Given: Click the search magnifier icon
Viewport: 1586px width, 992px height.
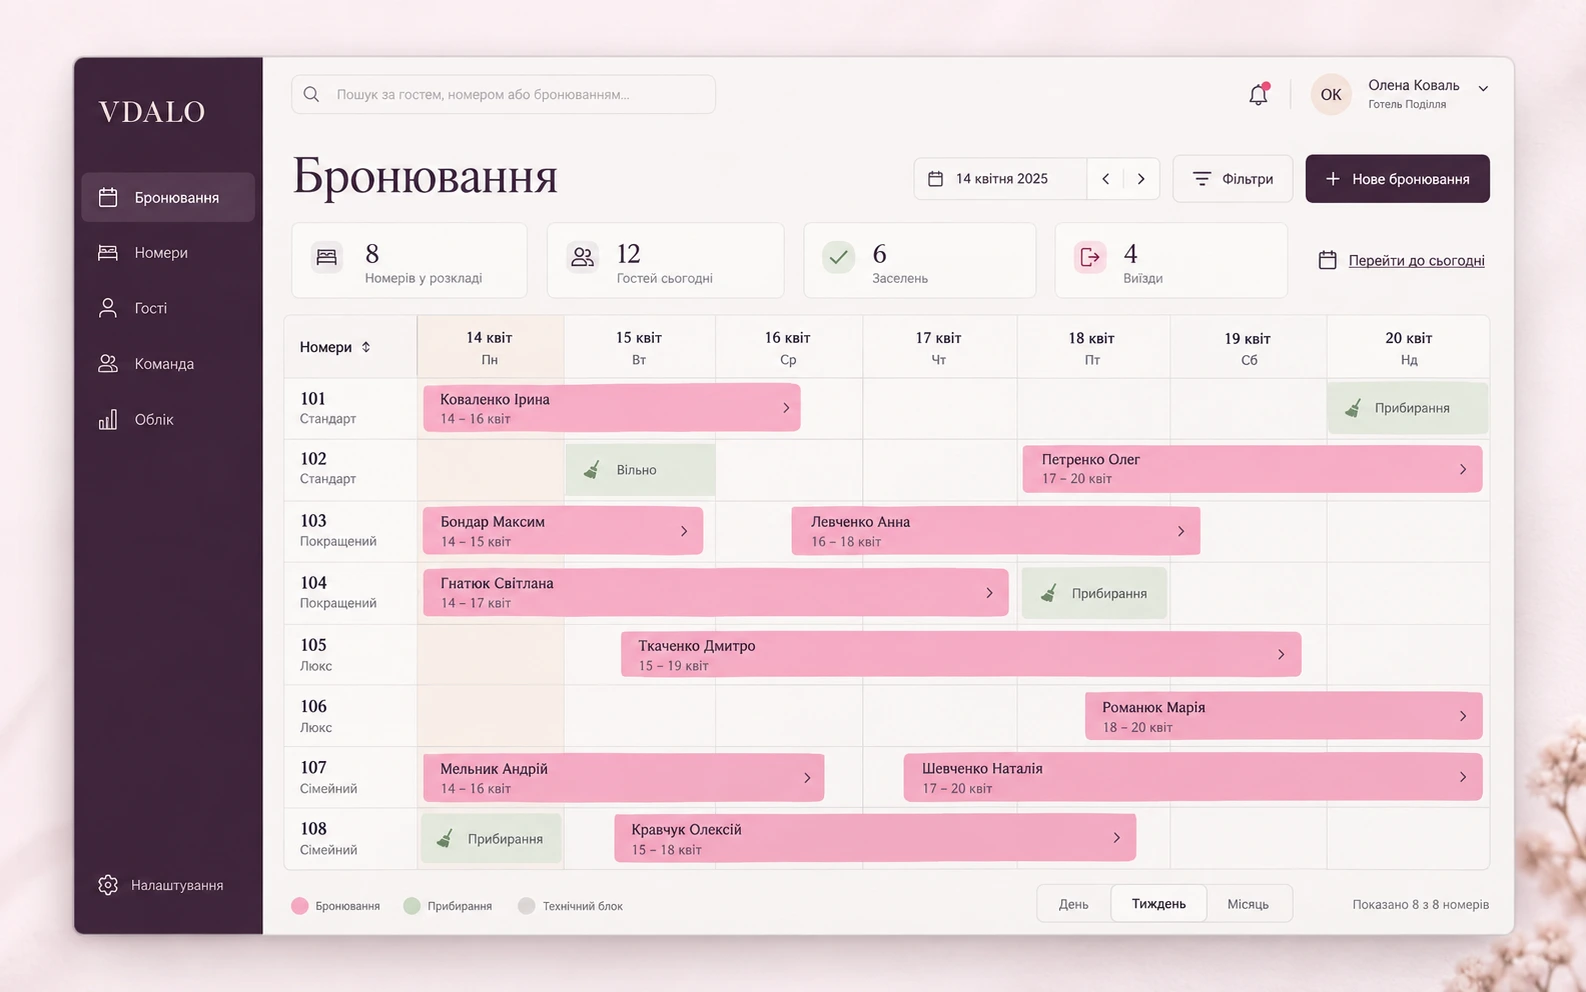Looking at the screenshot, I should click(x=311, y=94).
